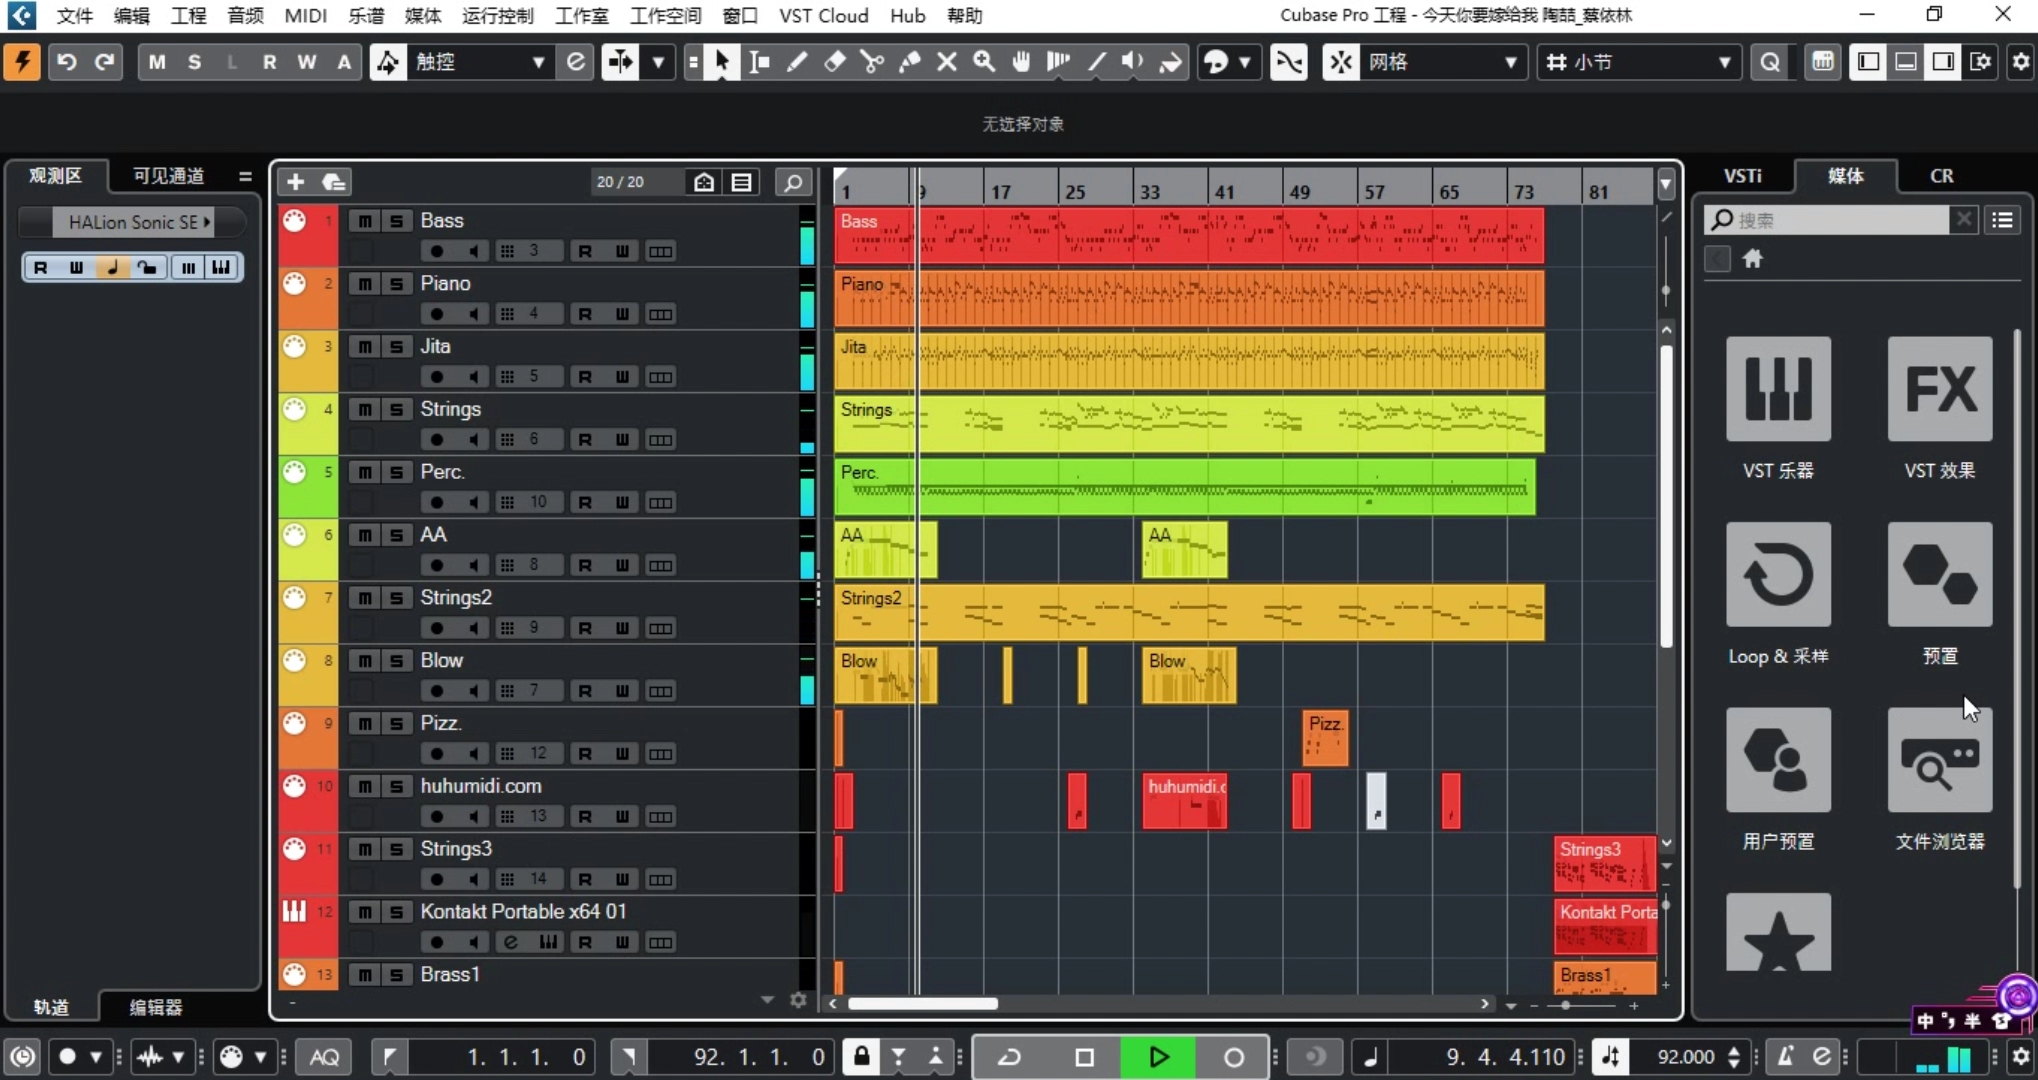The image size is (2038, 1080).
Task: Switch to the CR tab
Action: [1941, 176]
